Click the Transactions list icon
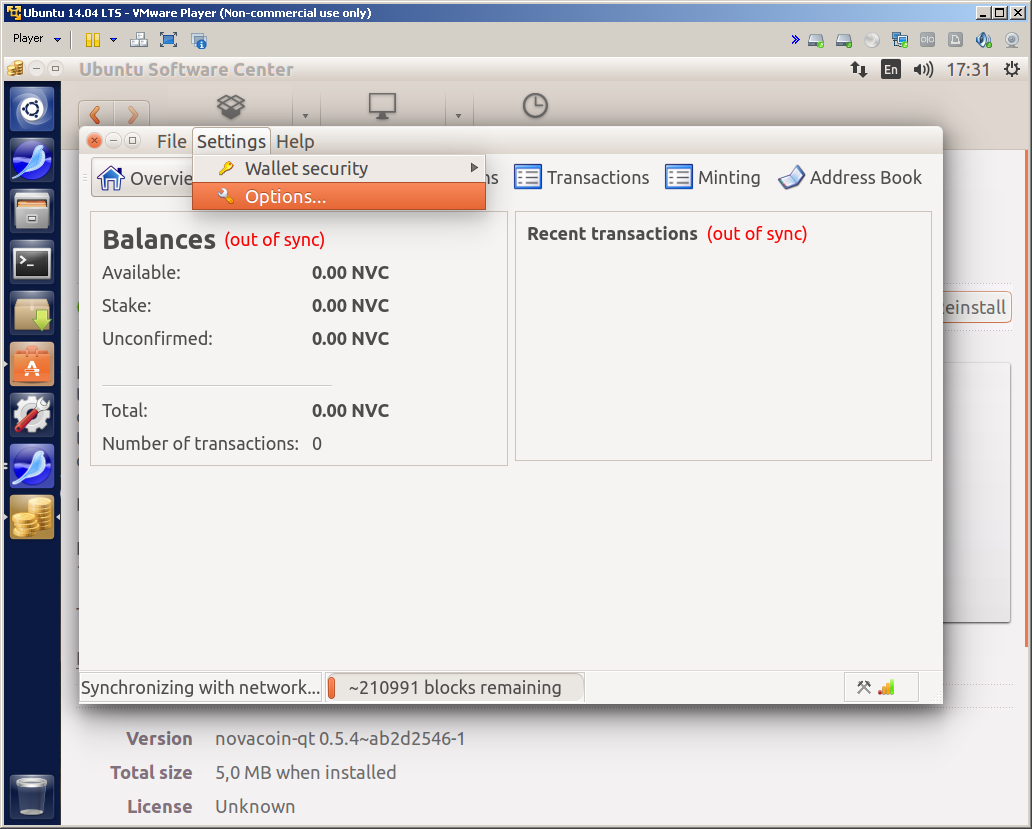1032x829 pixels. pos(528,178)
